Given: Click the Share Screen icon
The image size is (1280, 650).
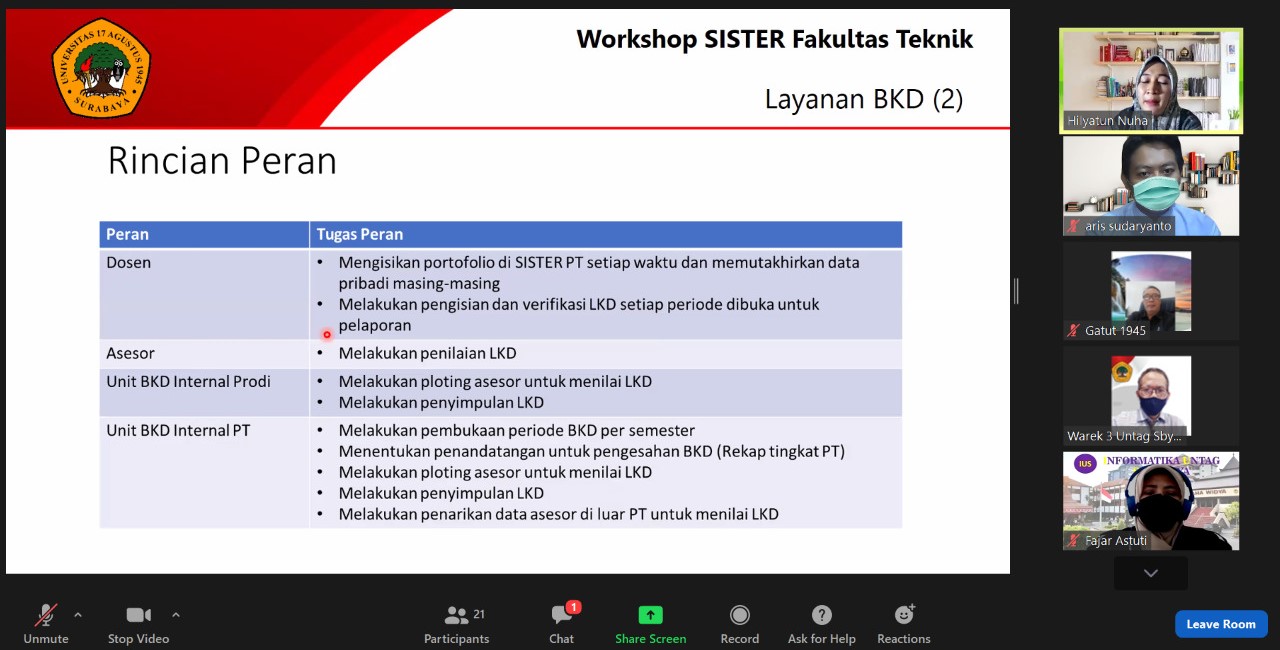Looking at the screenshot, I should pyautogui.click(x=650, y=615).
